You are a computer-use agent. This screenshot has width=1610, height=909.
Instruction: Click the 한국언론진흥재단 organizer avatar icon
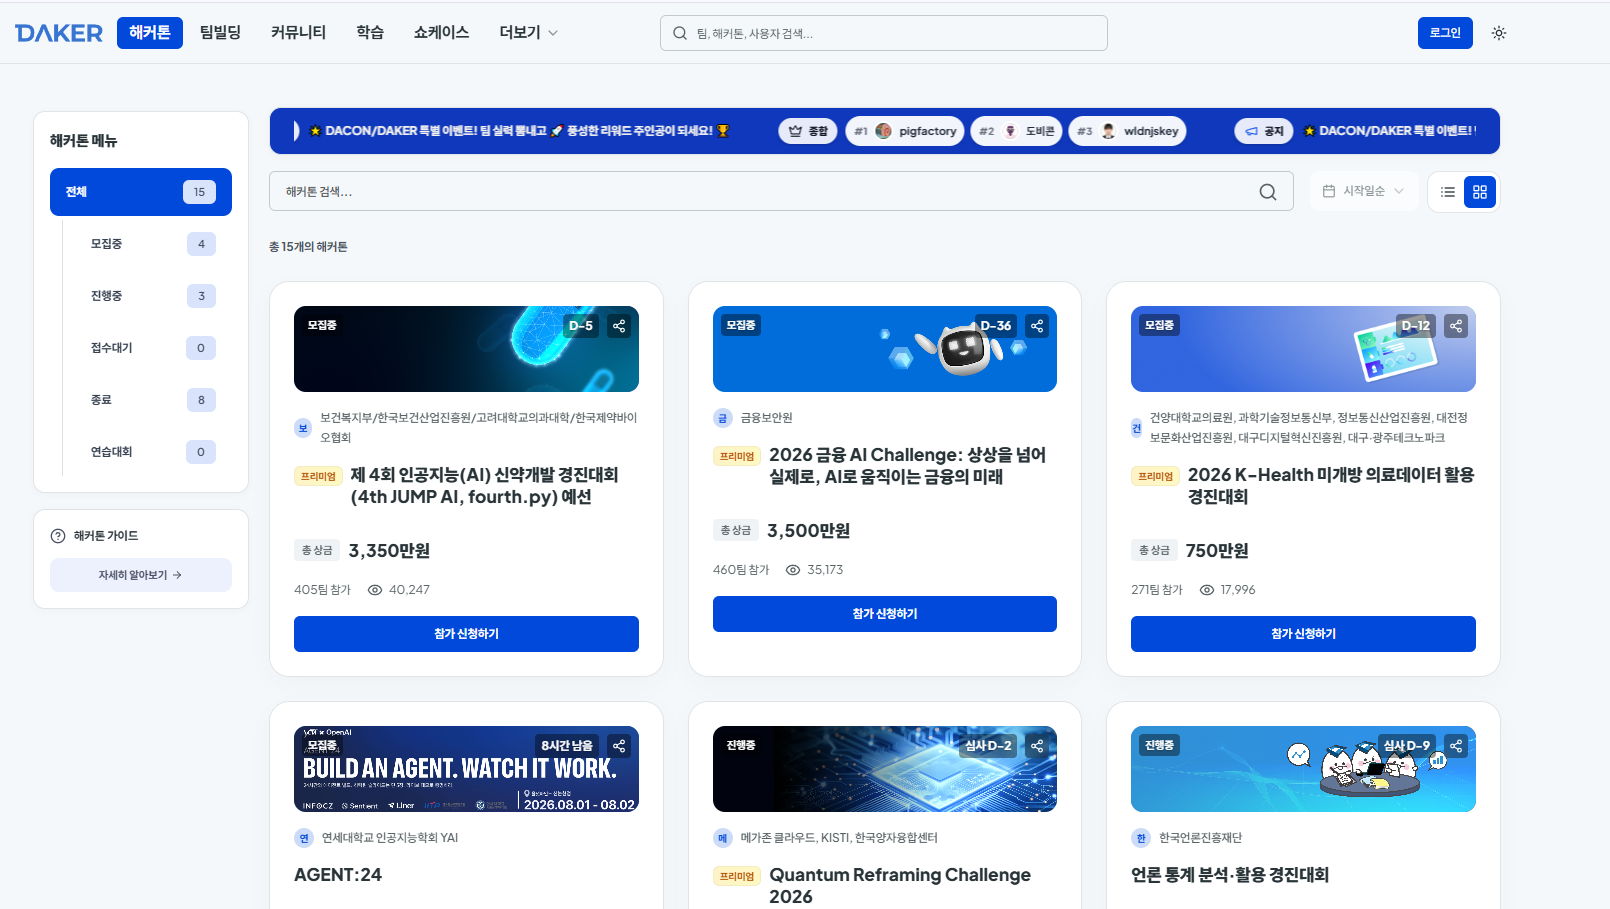(x=1141, y=838)
